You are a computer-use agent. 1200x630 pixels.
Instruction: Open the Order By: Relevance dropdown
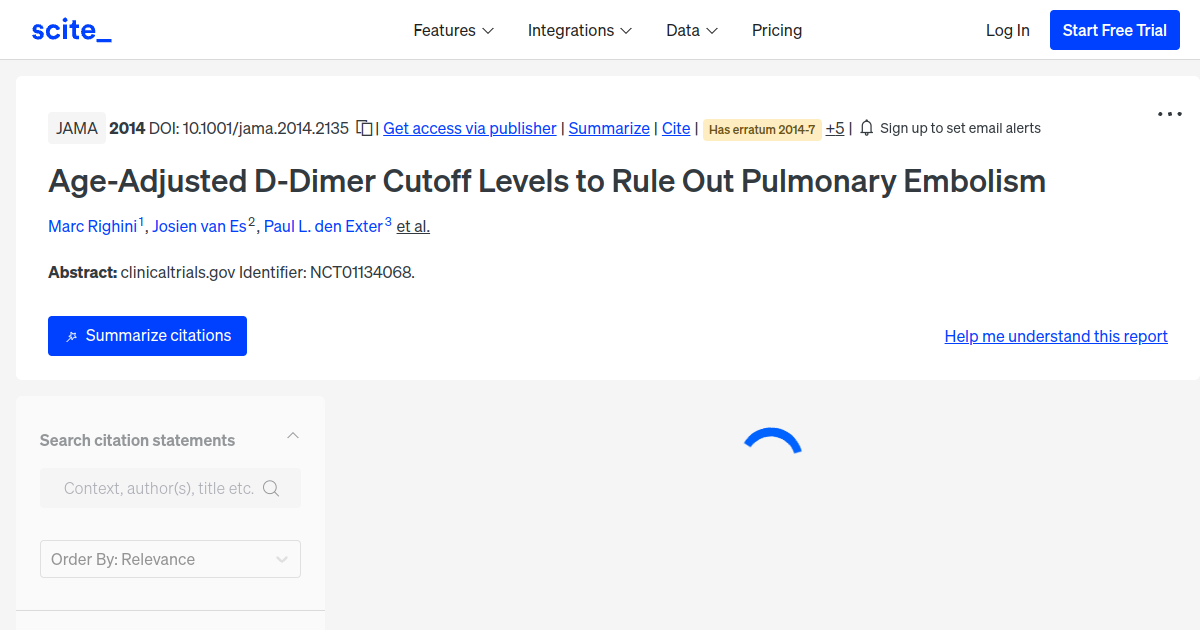(170, 559)
